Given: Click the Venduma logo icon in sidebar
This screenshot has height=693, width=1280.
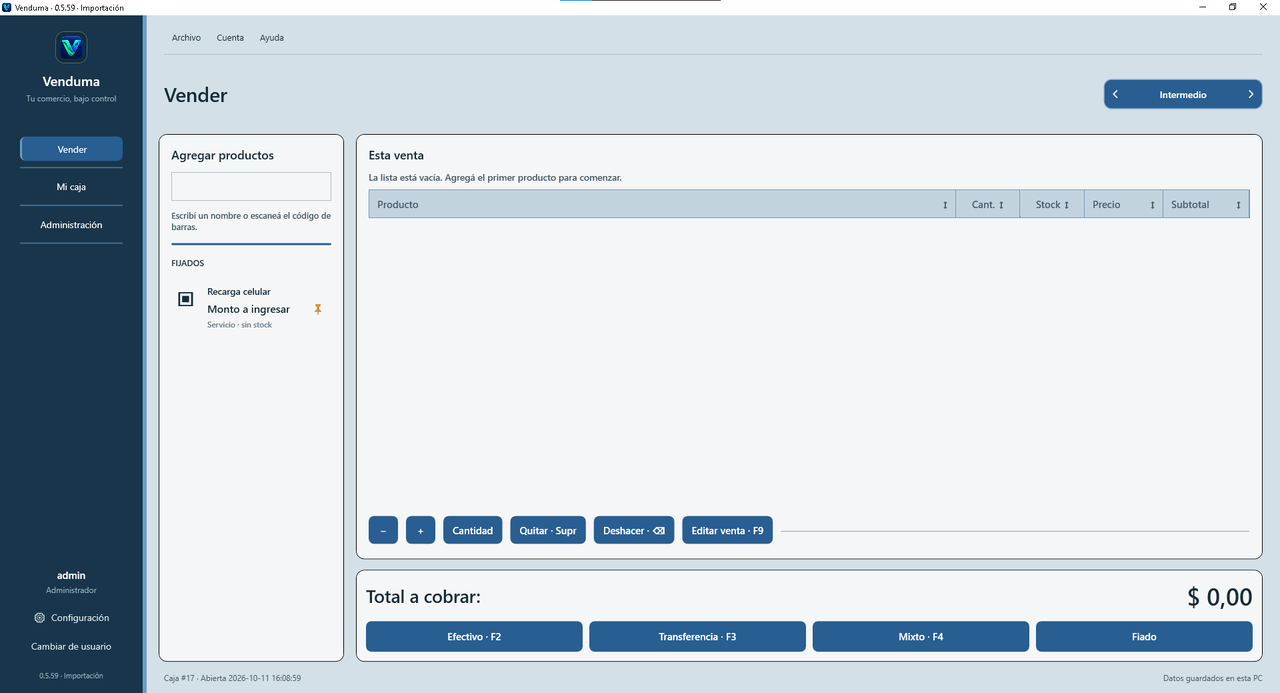Looking at the screenshot, I should [71, 47].
